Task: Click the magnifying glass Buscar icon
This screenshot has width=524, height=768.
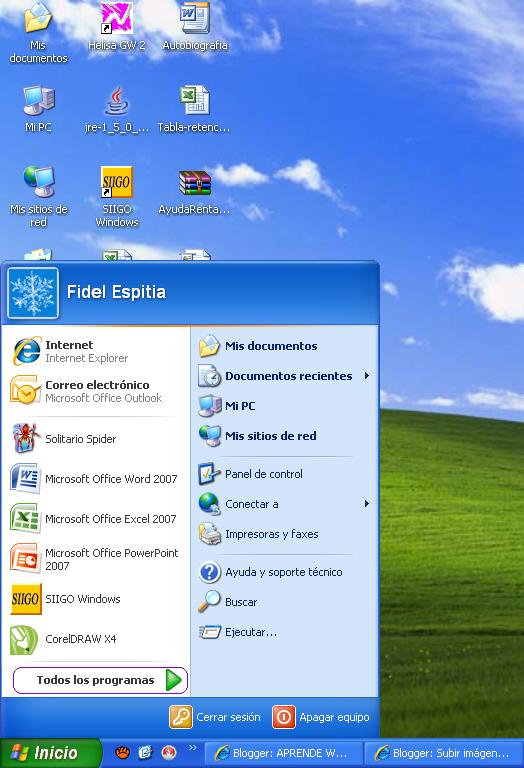Action: click(x=209, y=601)
